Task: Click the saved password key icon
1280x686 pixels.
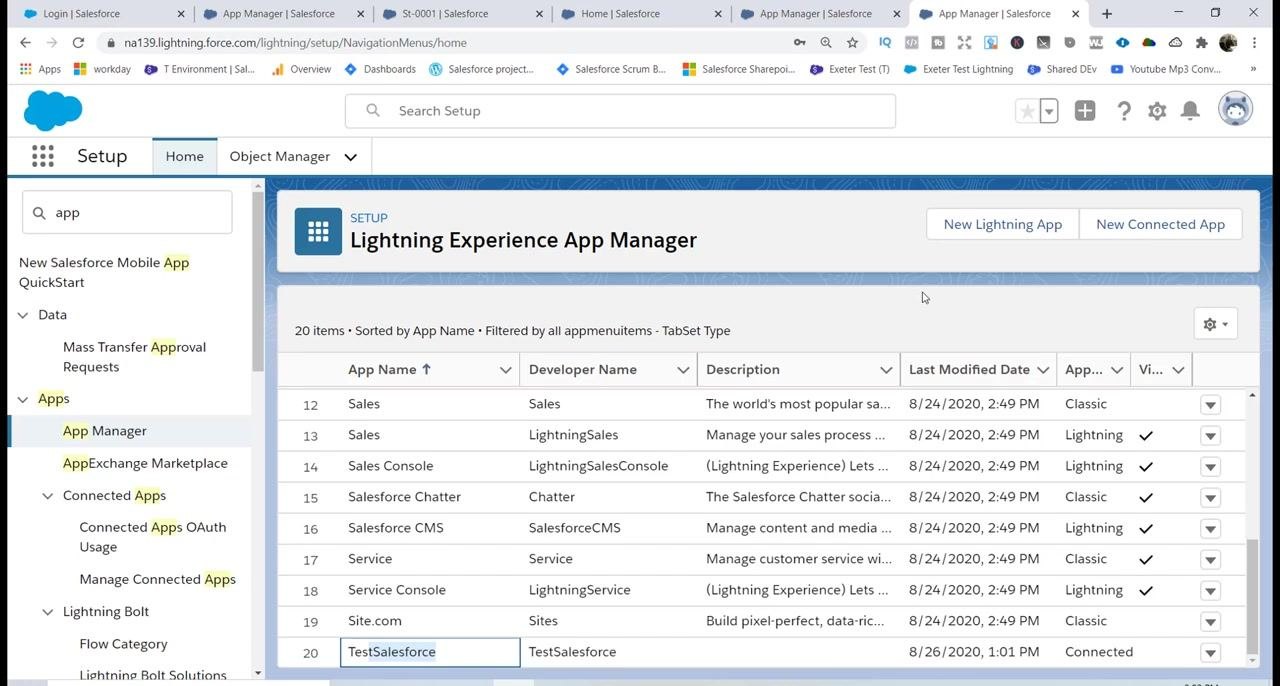Action: tap(799, 43)
